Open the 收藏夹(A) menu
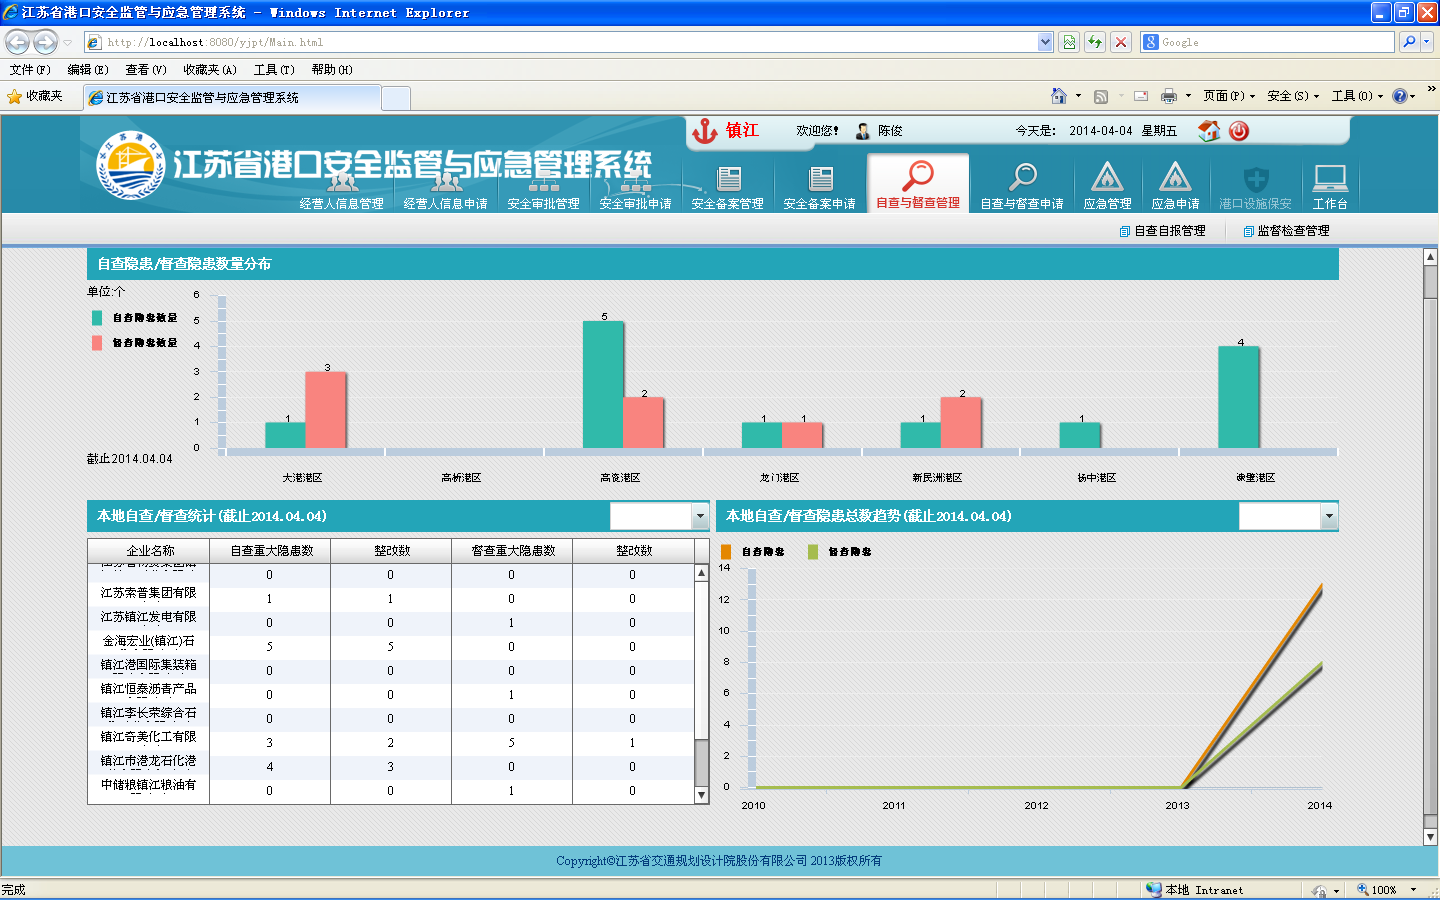Viewport: 1440px width, 900px height. pos(209,69)
